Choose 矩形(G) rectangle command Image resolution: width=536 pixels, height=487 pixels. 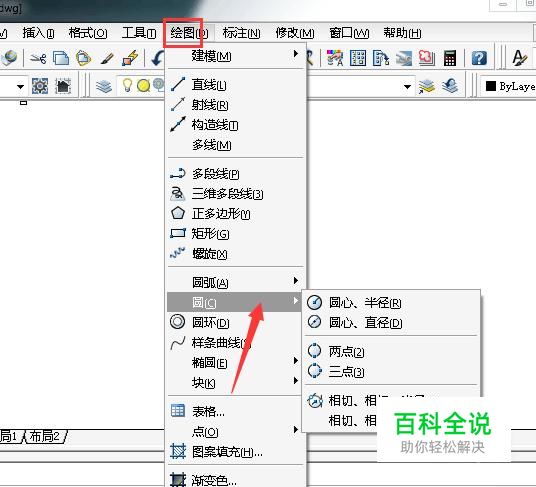pos(236,234)
